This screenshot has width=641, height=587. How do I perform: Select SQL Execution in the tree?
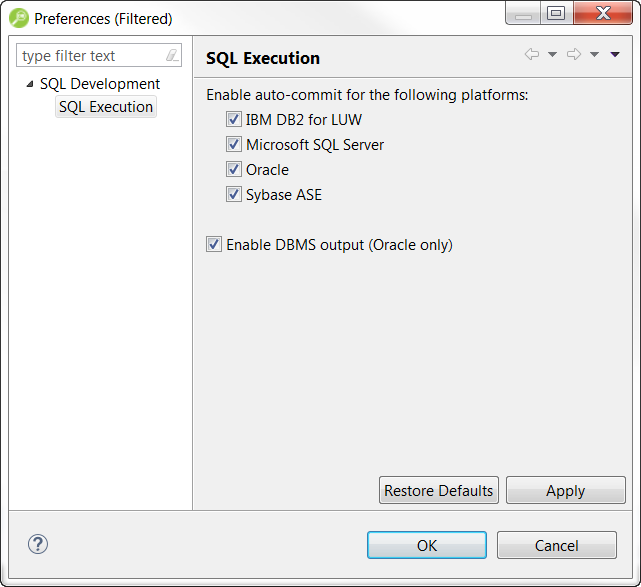pyautogui.click(x=106, y=107)
